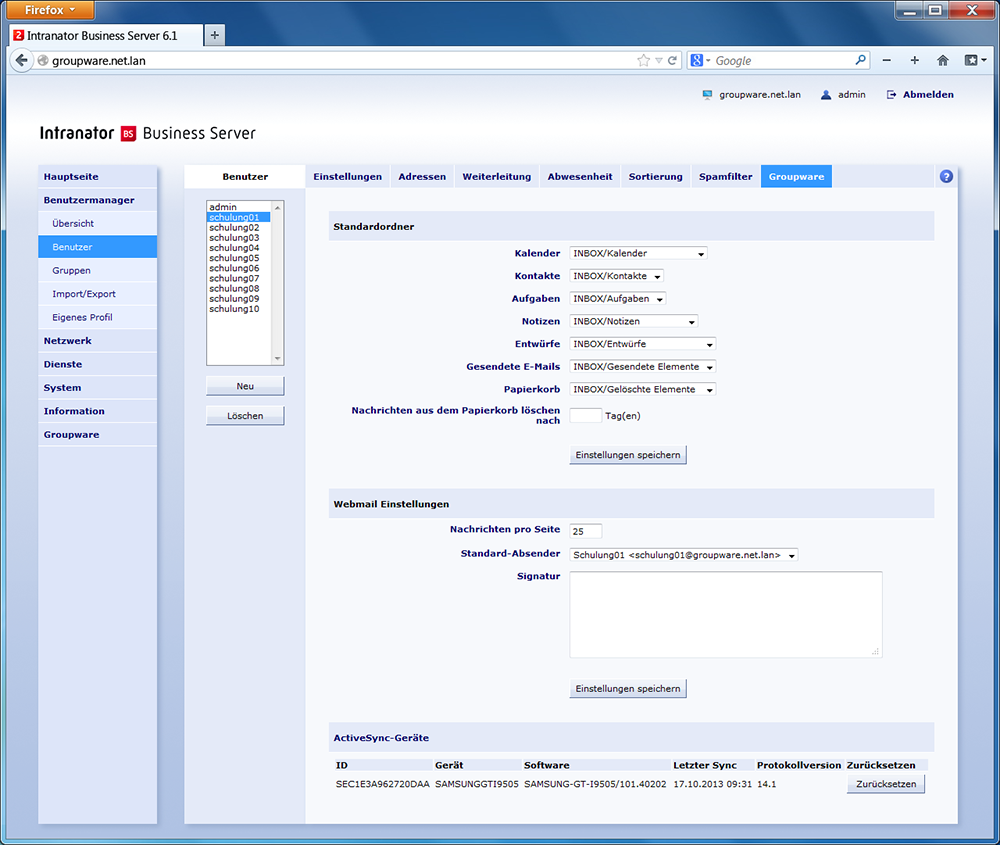This screenshot has width=1000, height=845.
Task: Click the Firefox back arrow button
Action: click(22, 60)
